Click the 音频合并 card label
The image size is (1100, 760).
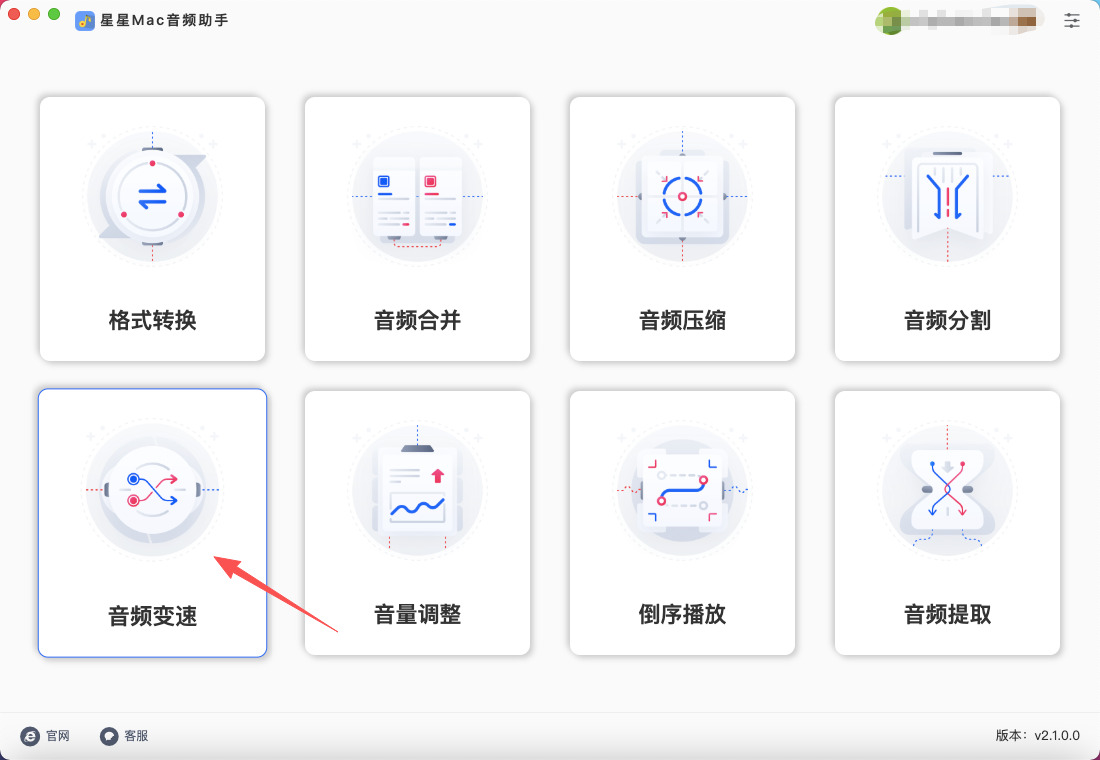coord(417,321)
